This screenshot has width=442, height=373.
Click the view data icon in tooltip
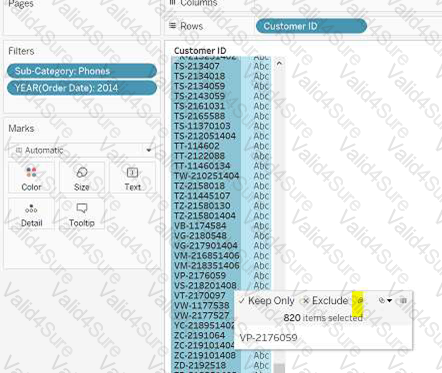pyautogui.click(x=403, y=301)
